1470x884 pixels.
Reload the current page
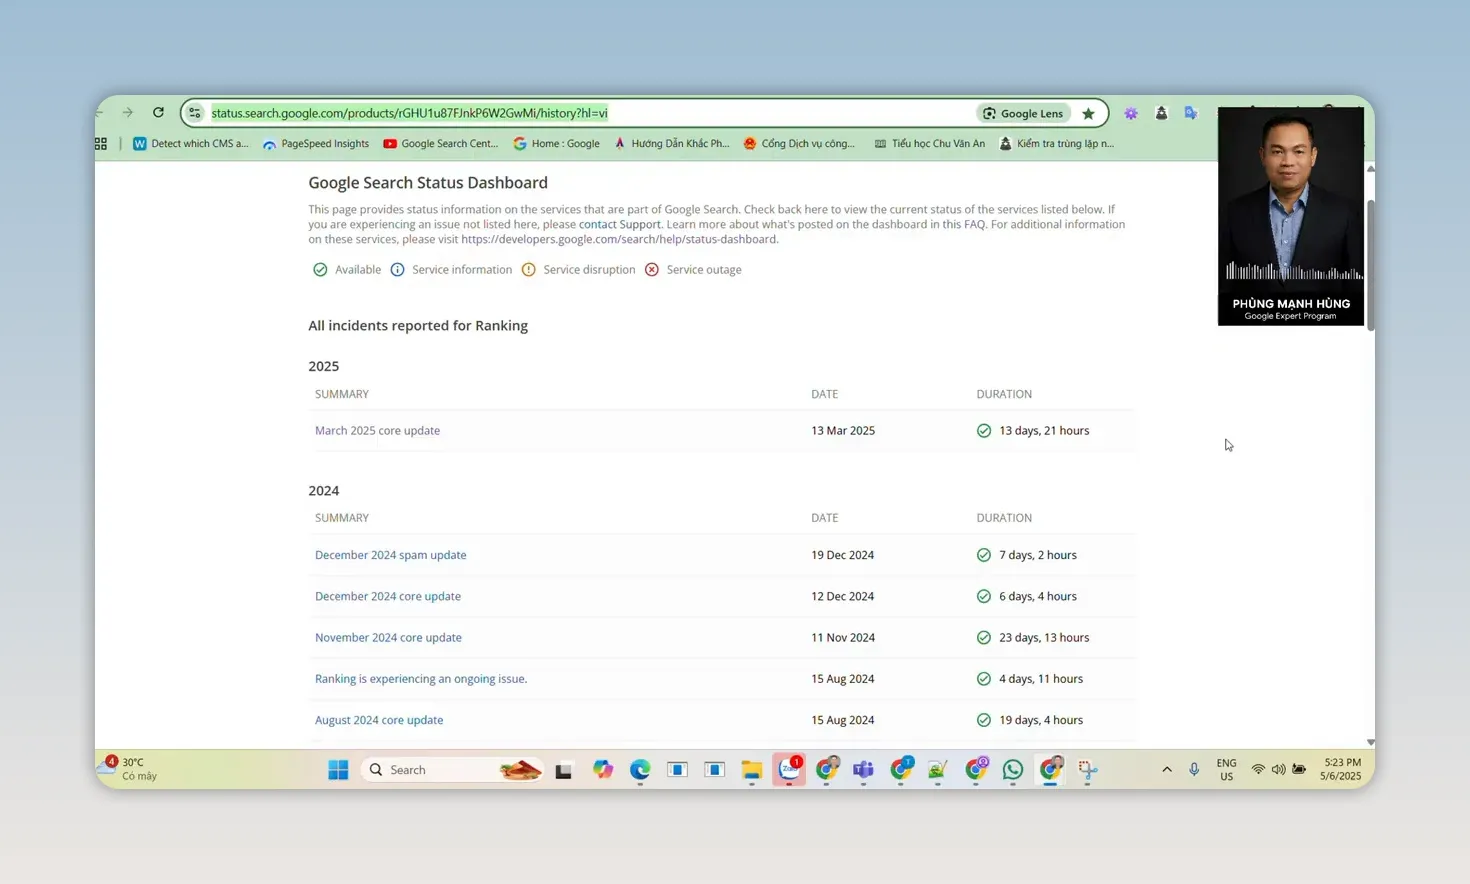click(x=158, y=113)
